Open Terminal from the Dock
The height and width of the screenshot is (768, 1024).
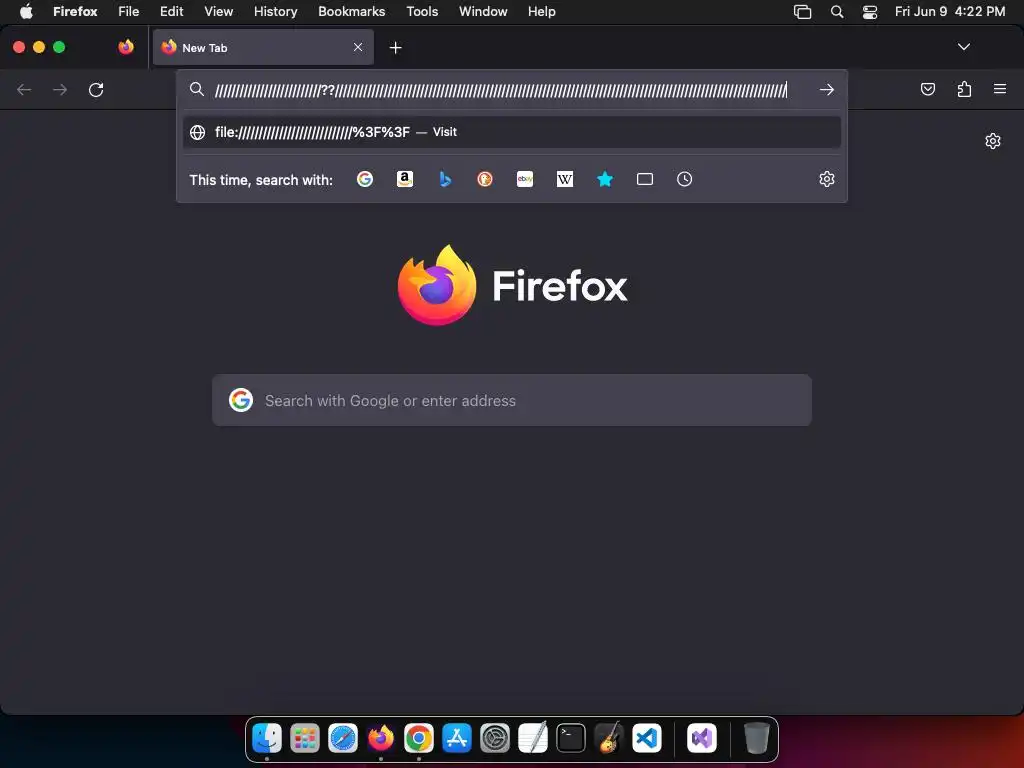coord(570,738)
